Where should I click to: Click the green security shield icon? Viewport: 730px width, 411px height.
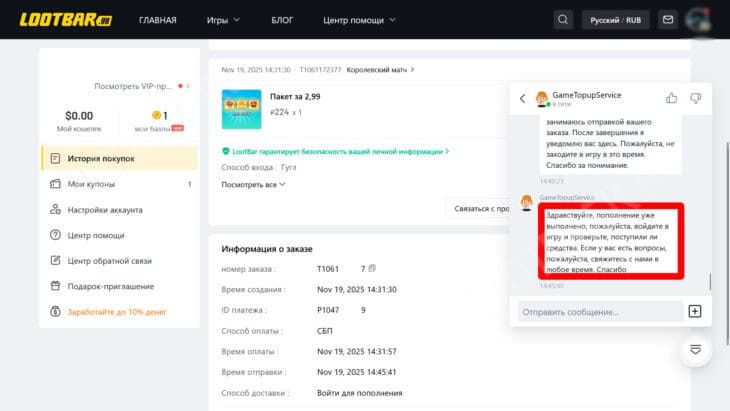(x=226, y=151)
